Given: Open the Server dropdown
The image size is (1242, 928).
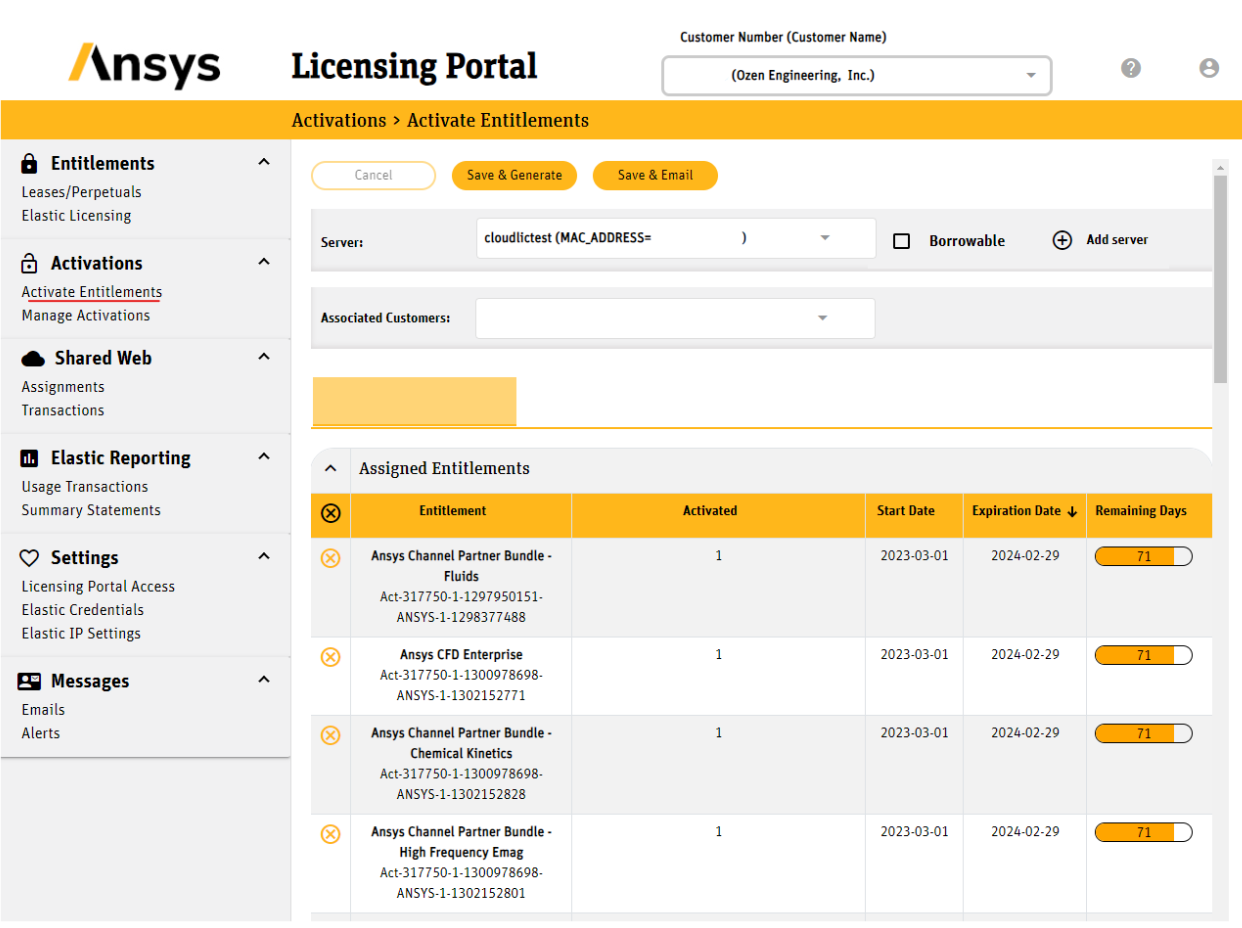Looking at the screenshot, I should (825, 238).
